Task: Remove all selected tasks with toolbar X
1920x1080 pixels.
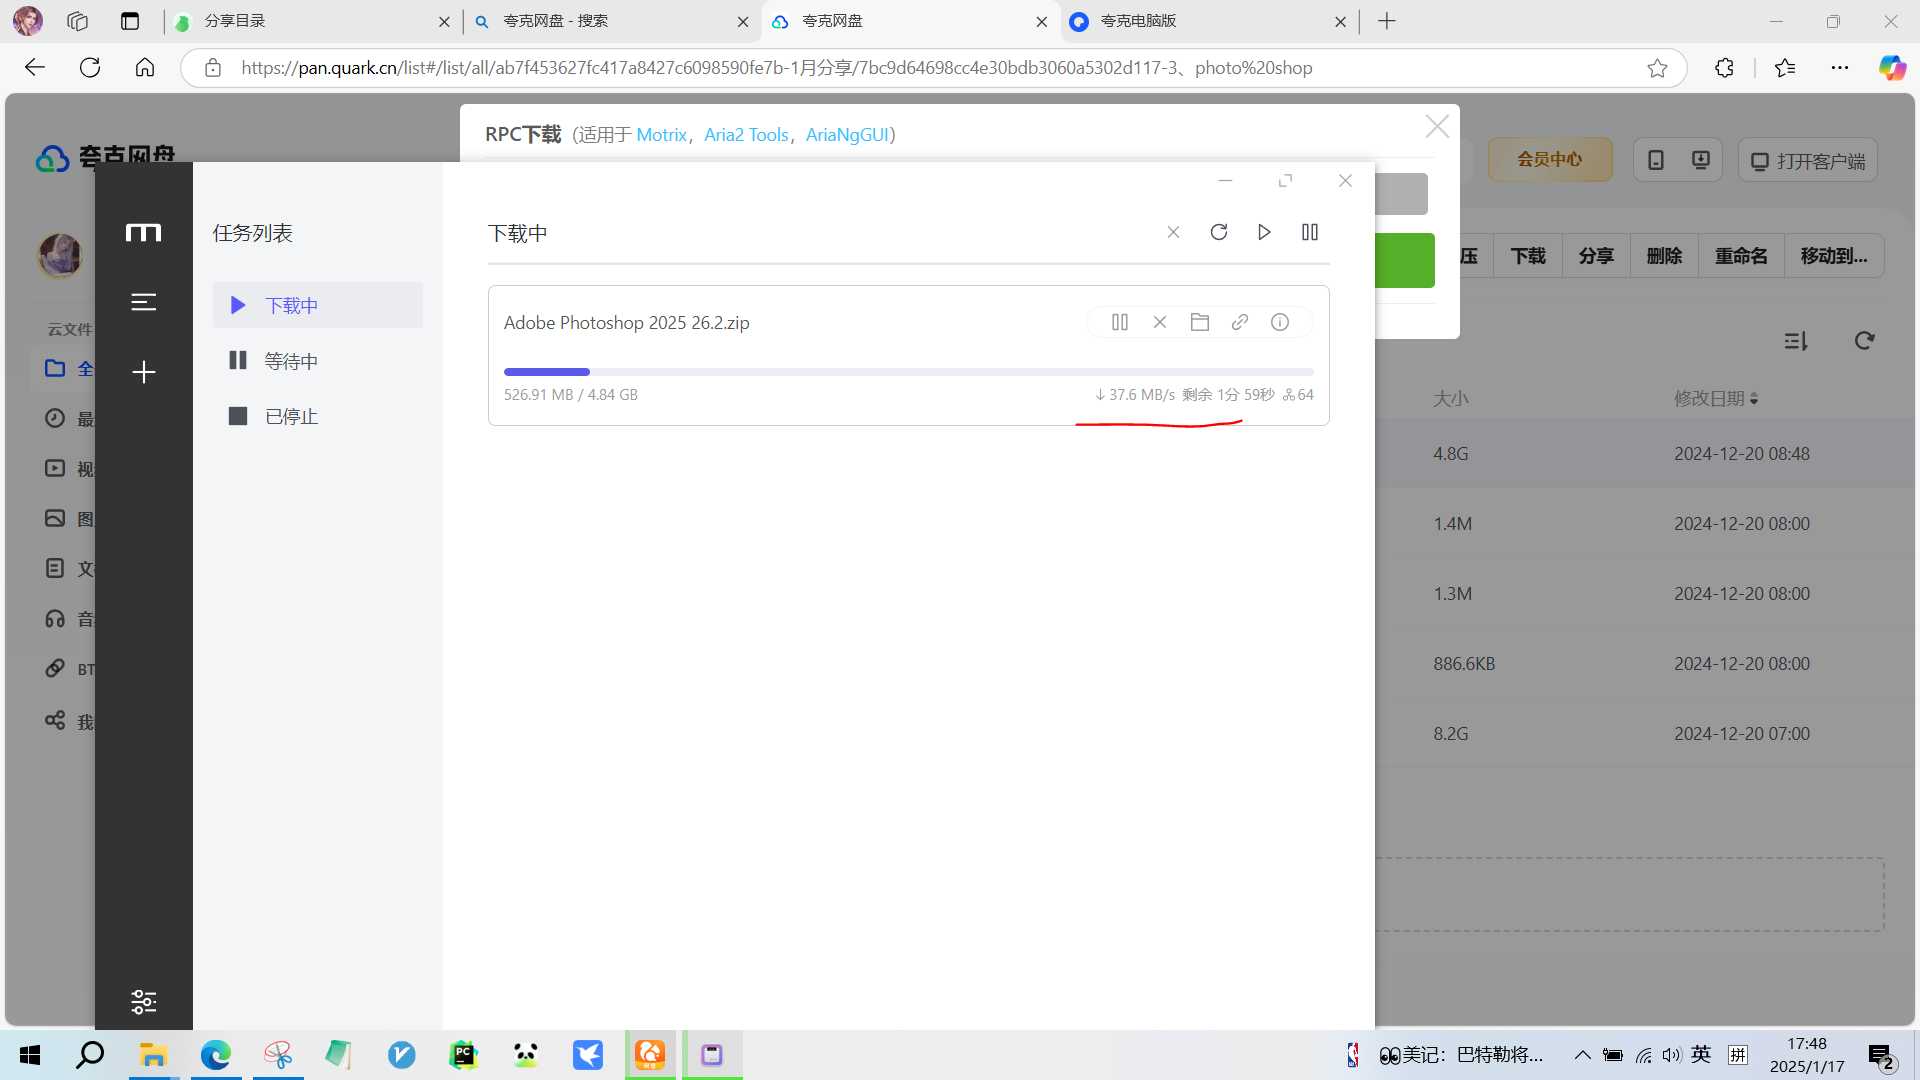Action: click(x=1173, y=232)
